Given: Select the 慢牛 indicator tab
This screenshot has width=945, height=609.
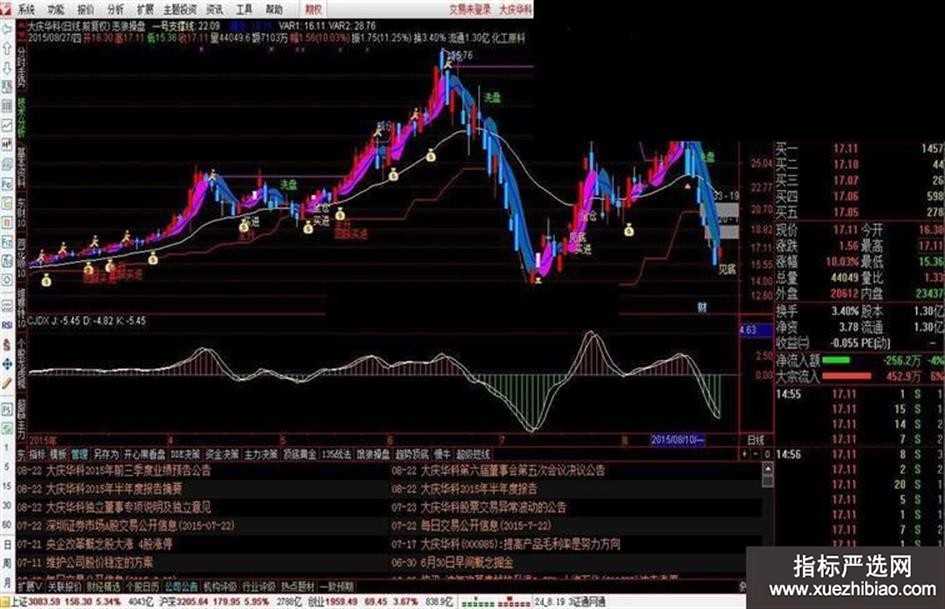Looking at the screenshot, I should (x=442, y=455).
